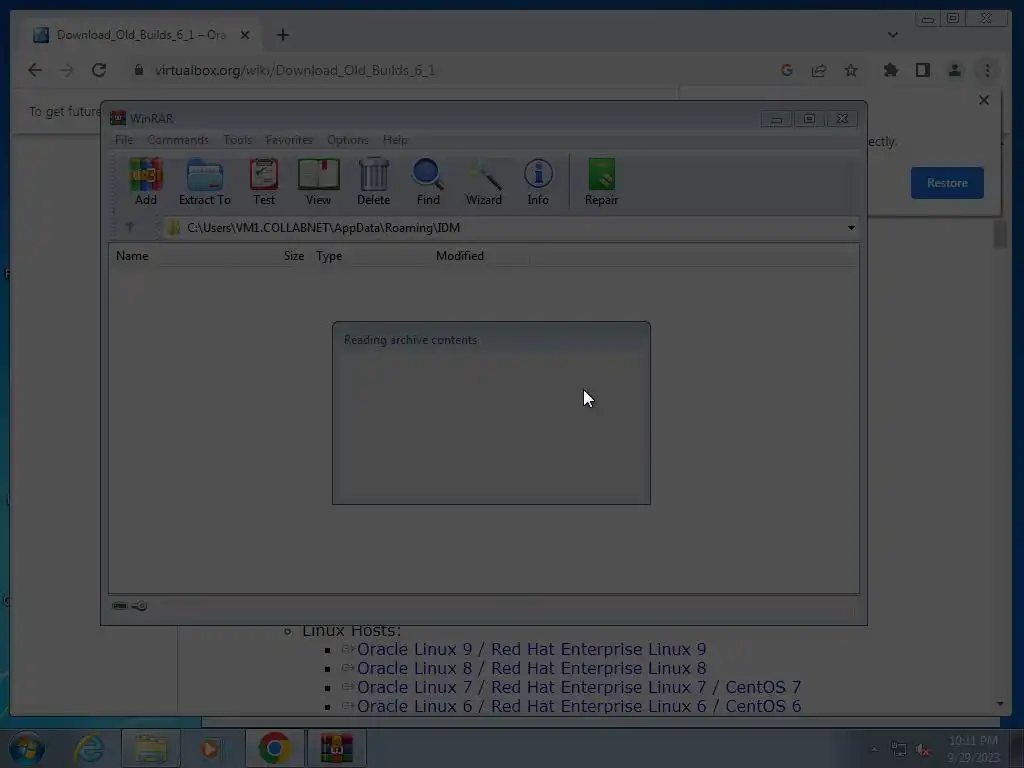Click the Windows Start button
This screenshot has height=768, width=1024.
coord(27,748)
